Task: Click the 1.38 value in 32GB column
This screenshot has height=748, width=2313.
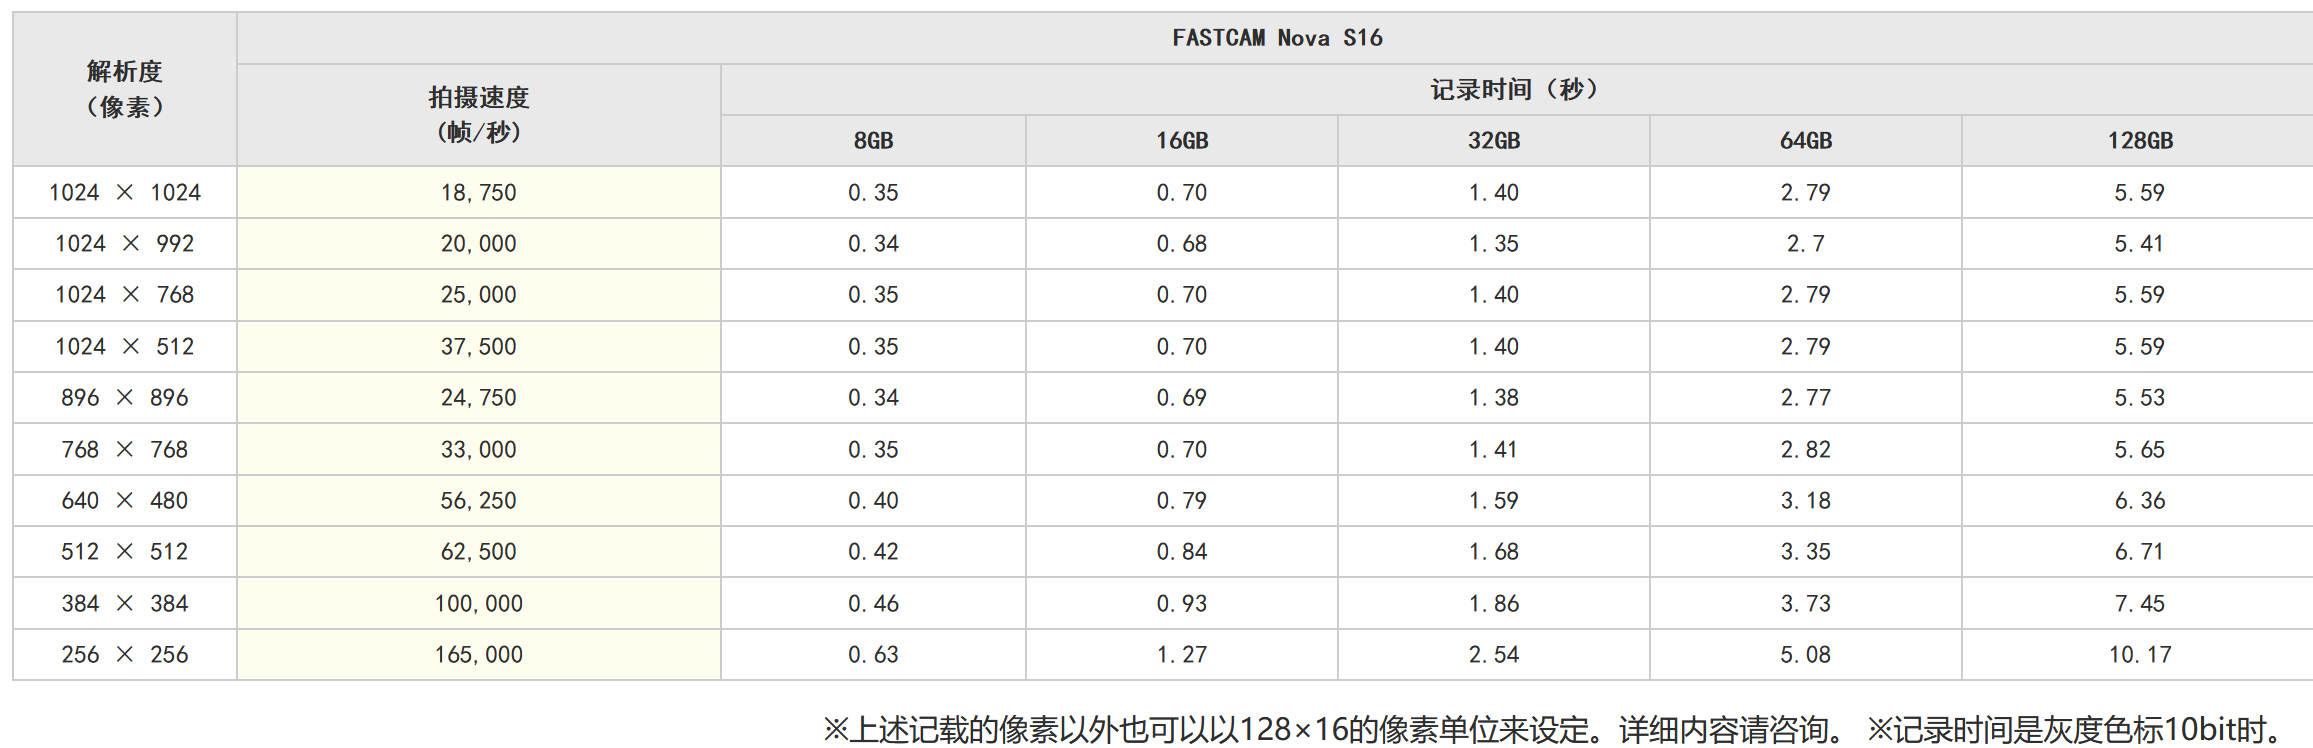Action: pyautogui.click(x=1494, y=398)
